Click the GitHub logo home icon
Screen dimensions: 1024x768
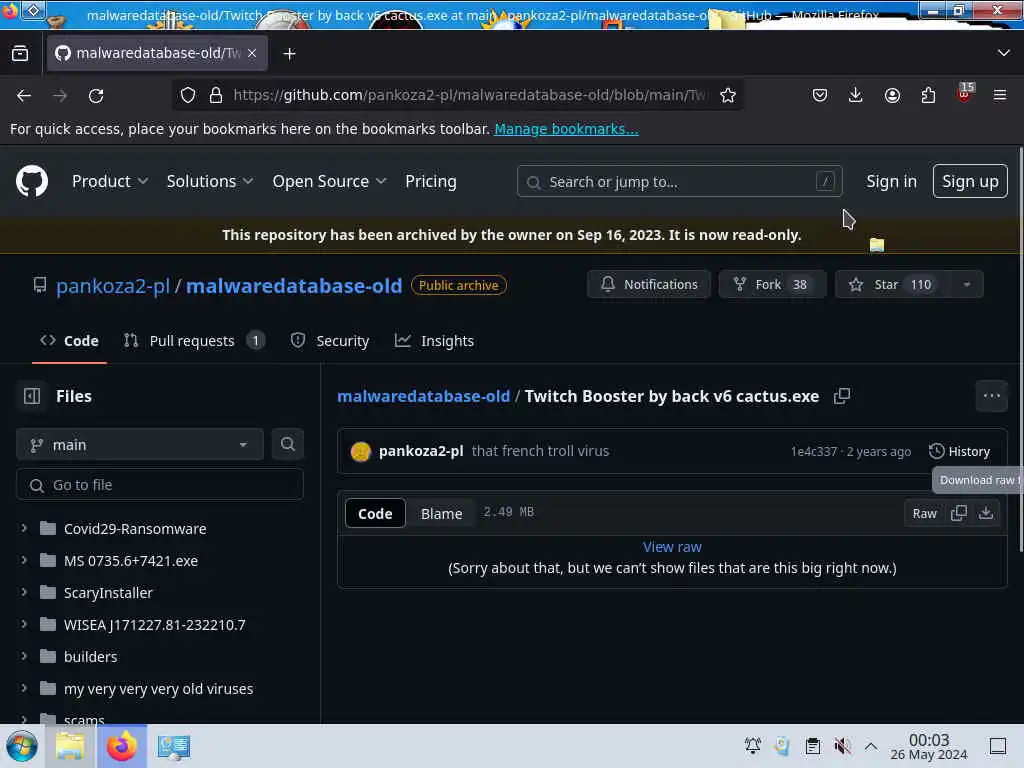pyautogui.click(x=32, y=181)
